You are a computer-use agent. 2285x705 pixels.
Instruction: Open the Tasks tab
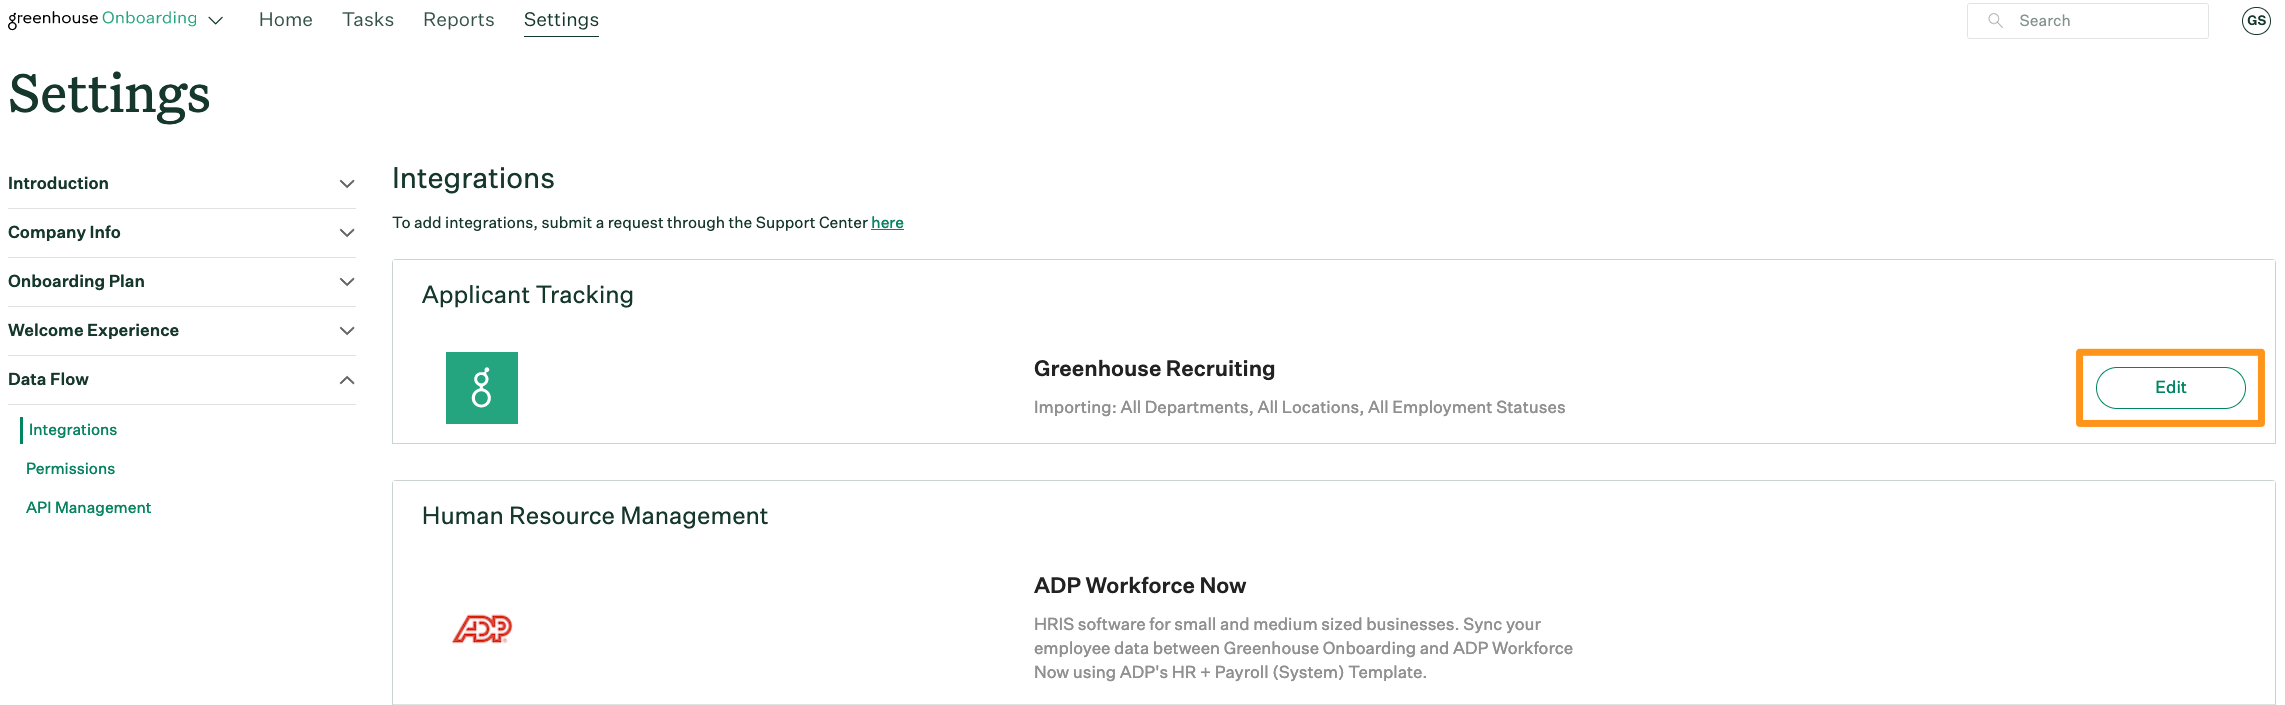(368, 20)
